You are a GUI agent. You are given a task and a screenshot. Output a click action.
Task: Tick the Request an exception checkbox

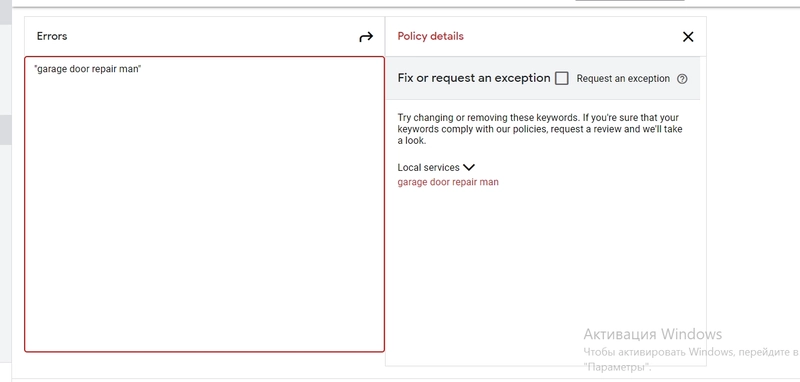click(x=562, y=79)
